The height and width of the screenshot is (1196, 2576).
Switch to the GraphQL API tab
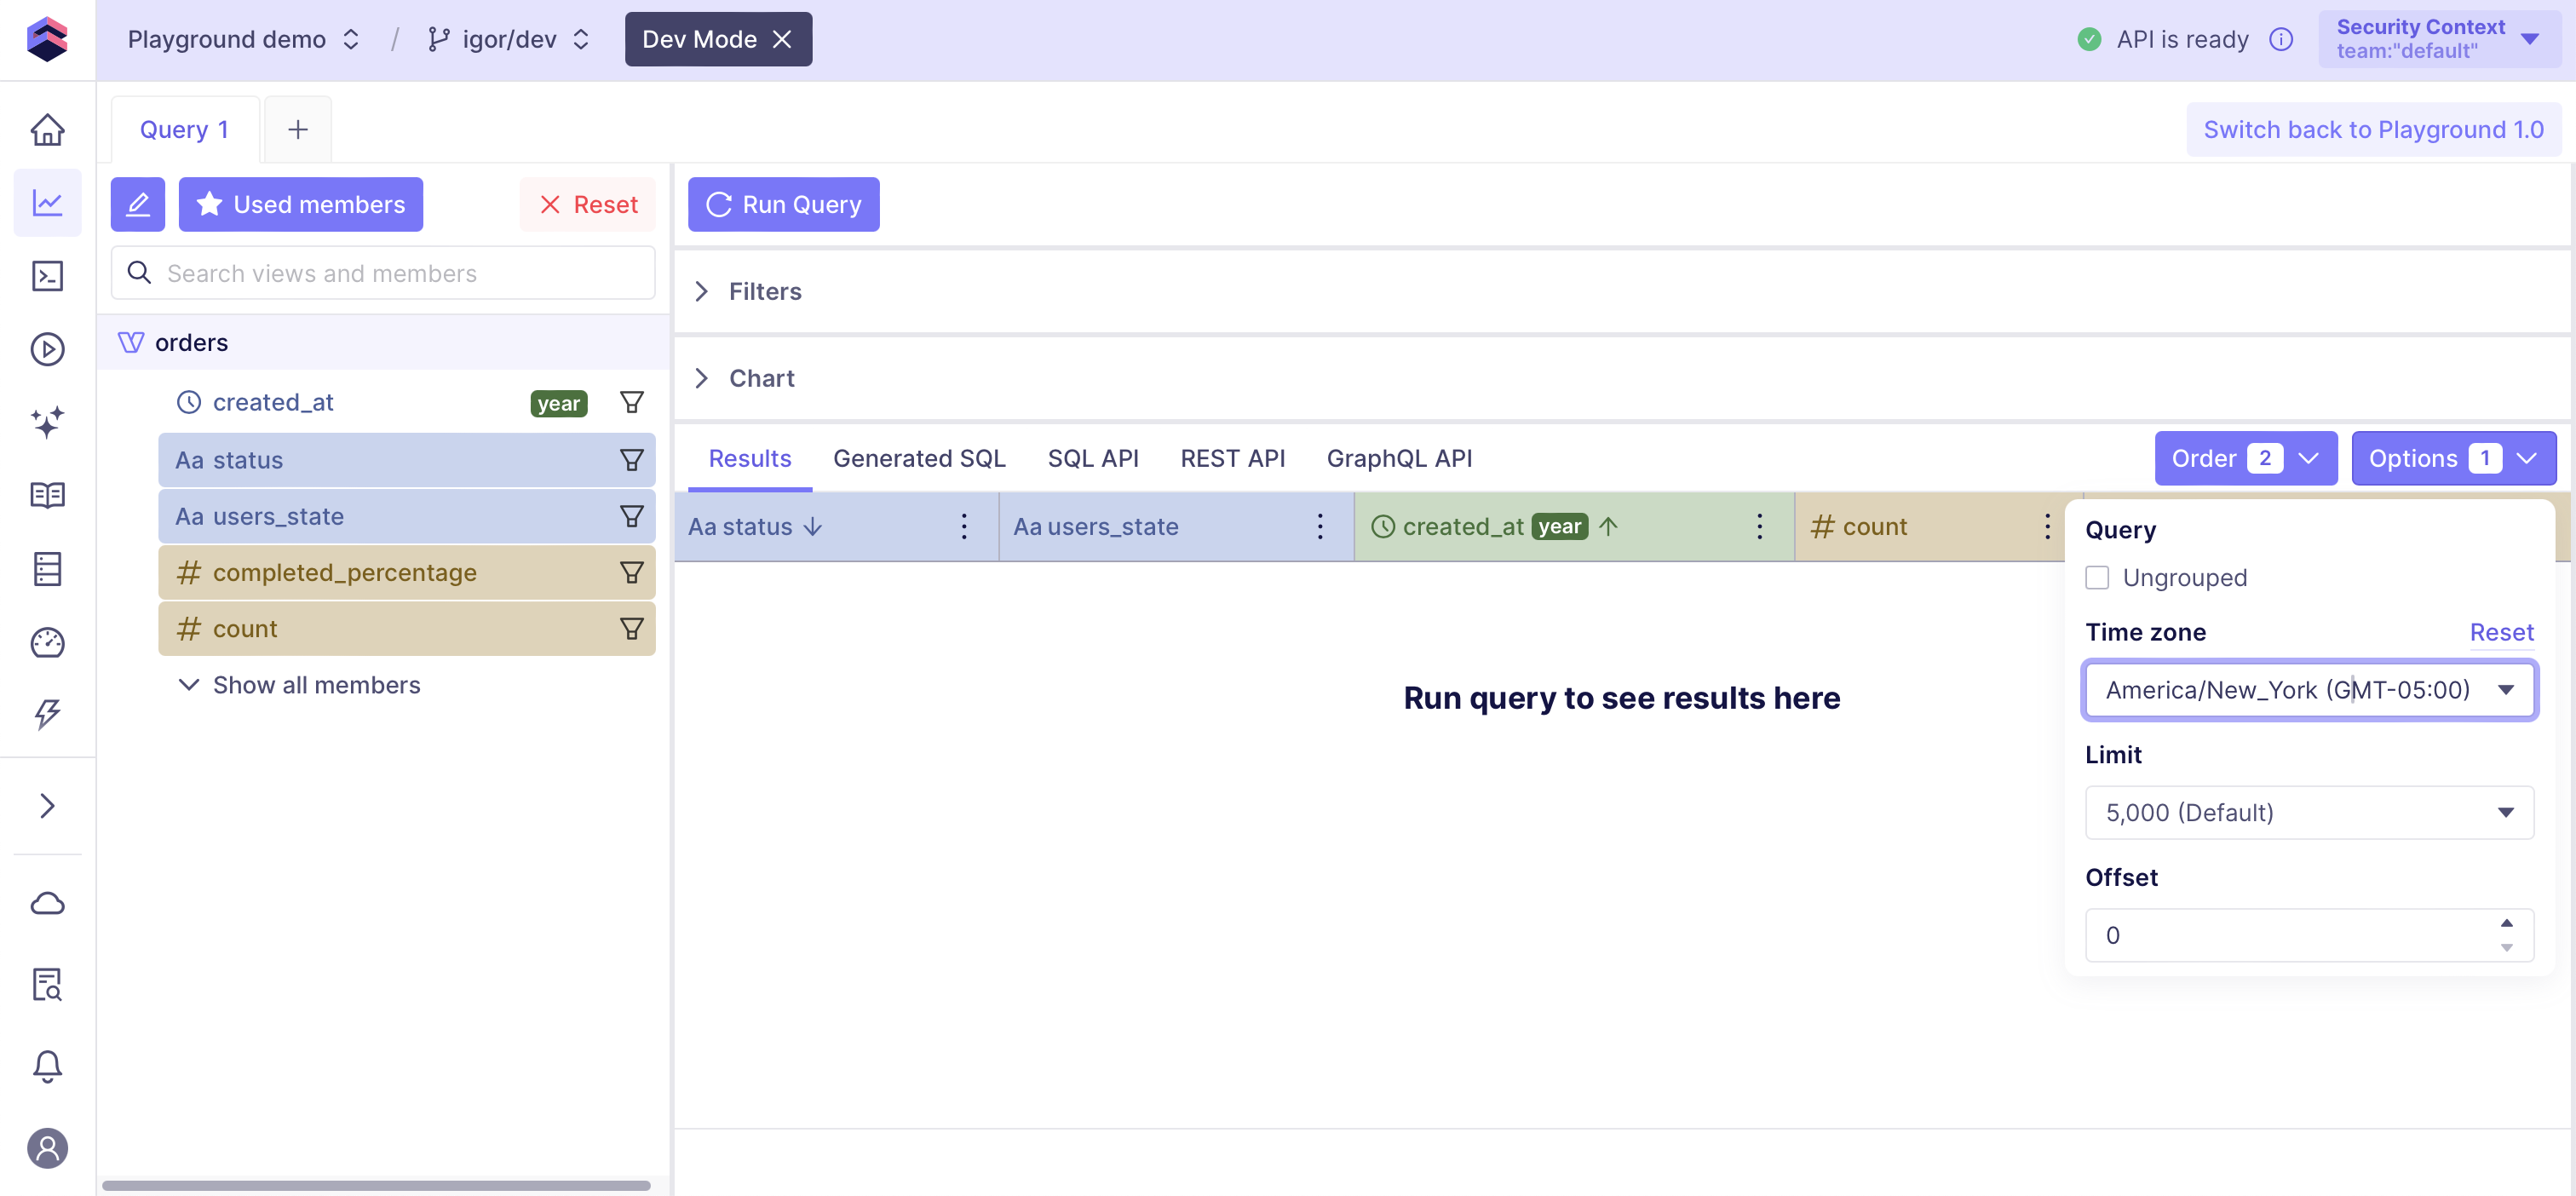(1398, 458)
